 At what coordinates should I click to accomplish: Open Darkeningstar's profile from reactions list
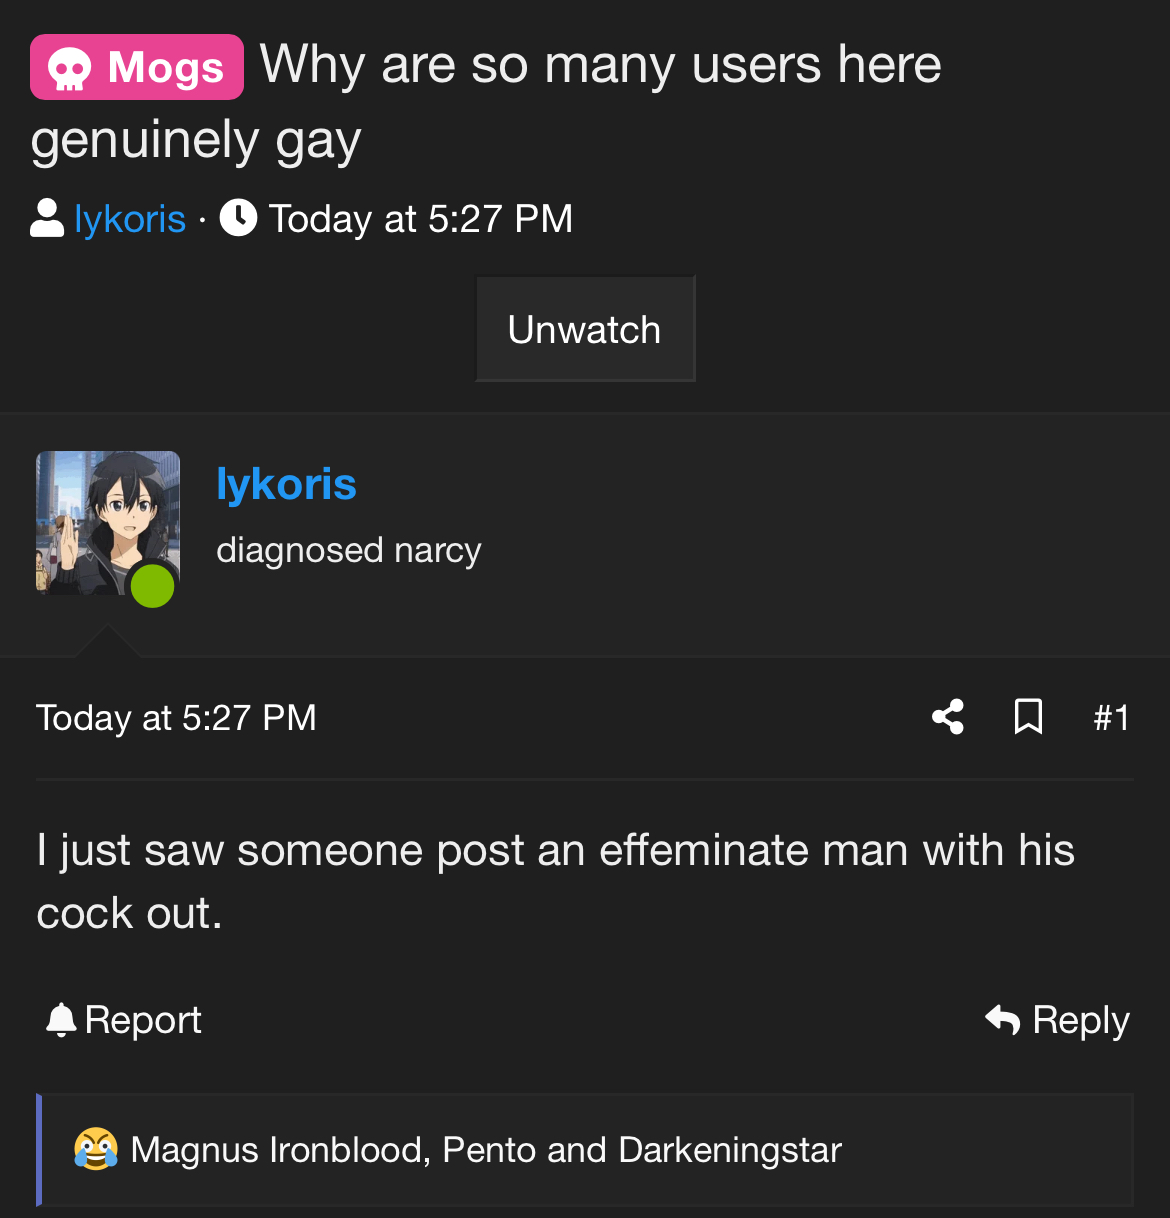tap(730, 1150)
